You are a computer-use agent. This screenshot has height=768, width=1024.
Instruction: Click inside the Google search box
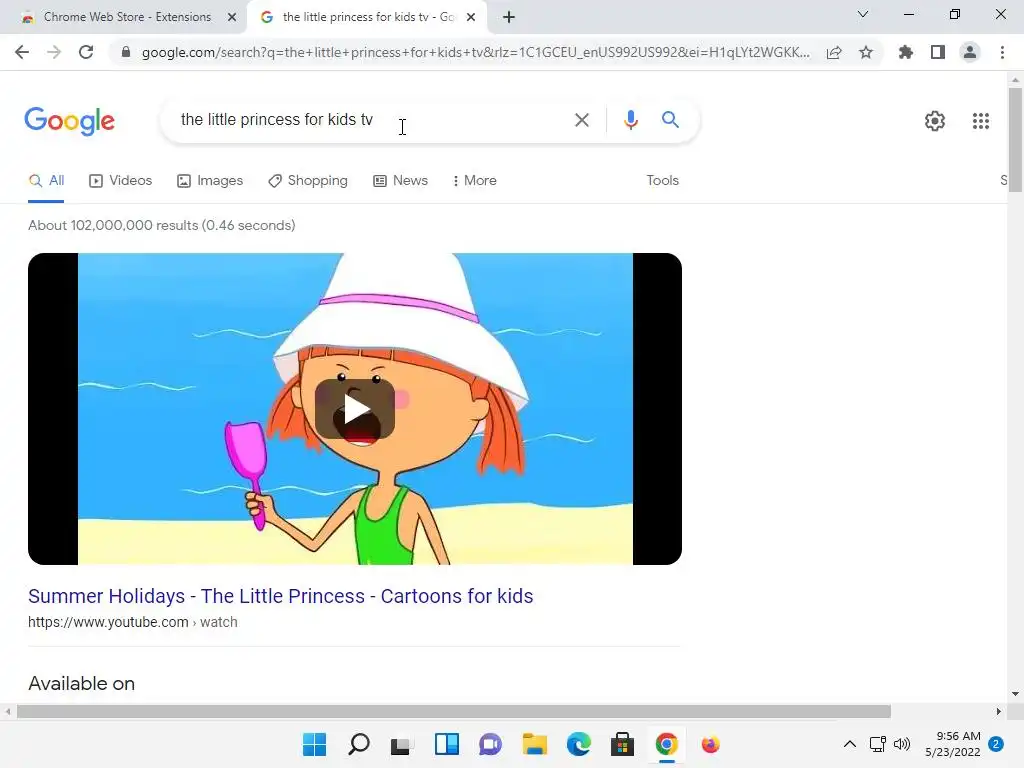[x=372, y=120]
